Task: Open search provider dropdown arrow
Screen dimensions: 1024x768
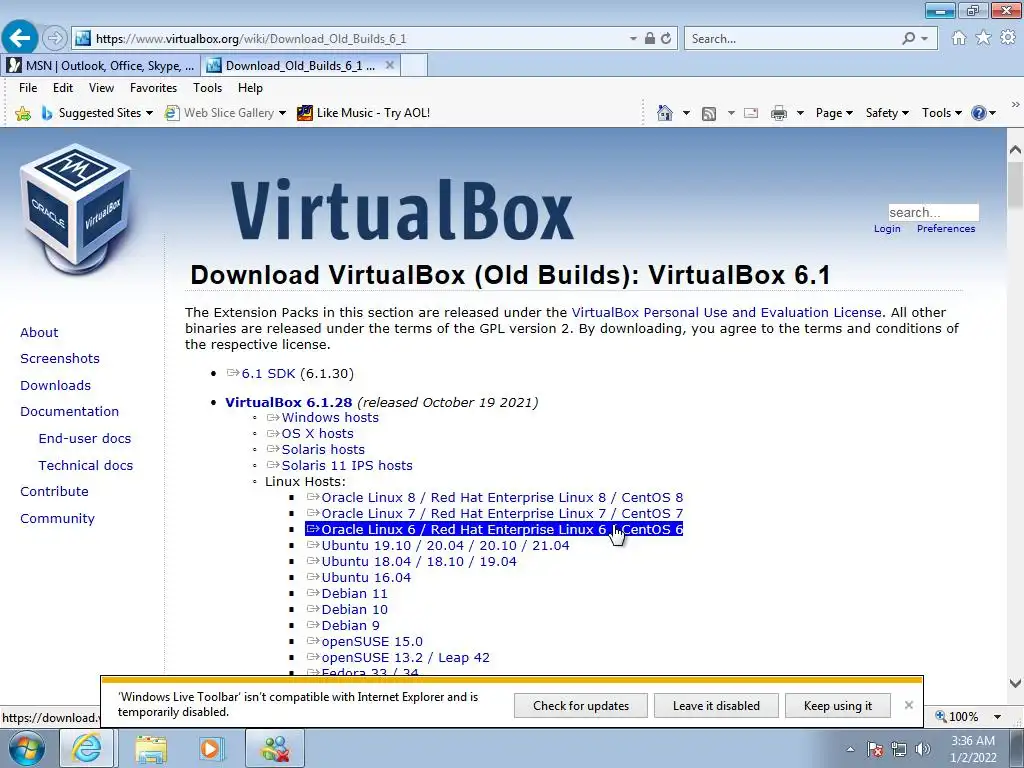Action: 924,39
